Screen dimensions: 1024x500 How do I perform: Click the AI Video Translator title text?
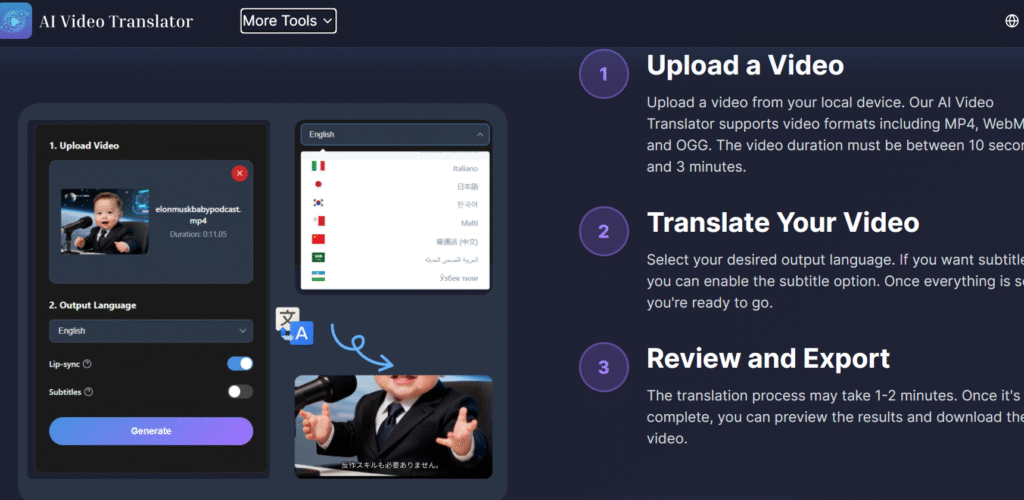(116, 22)
